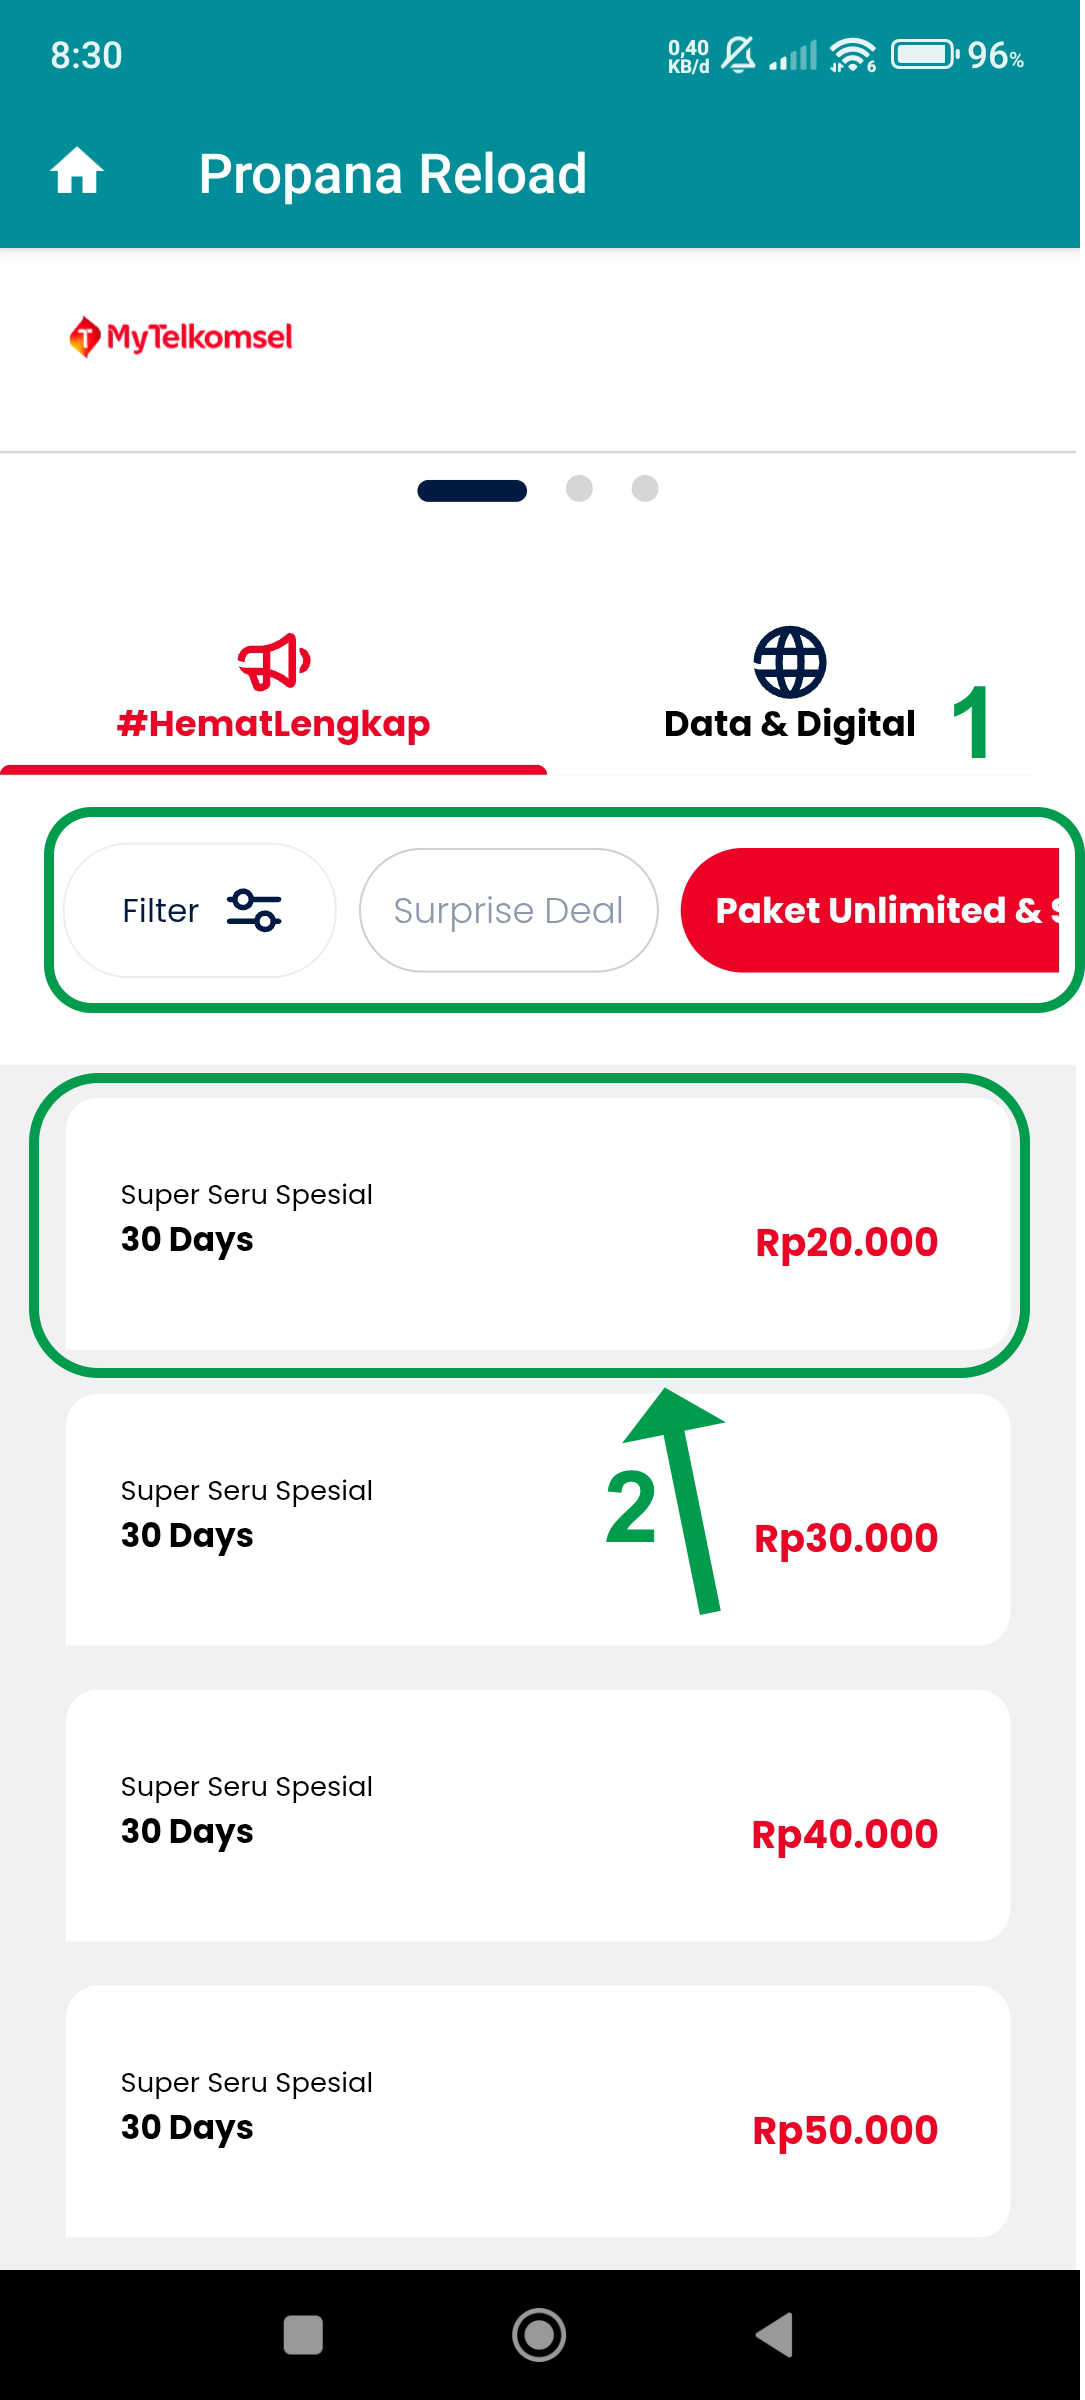1085x2400 pixels.
Task: Select the #HematLengkap megaphone icon
Action: point(274,662)
